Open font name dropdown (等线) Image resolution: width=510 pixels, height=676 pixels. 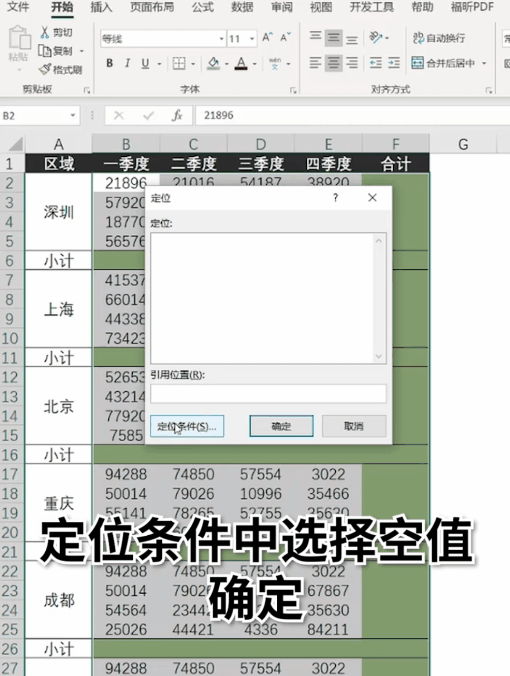click(221, 39)
